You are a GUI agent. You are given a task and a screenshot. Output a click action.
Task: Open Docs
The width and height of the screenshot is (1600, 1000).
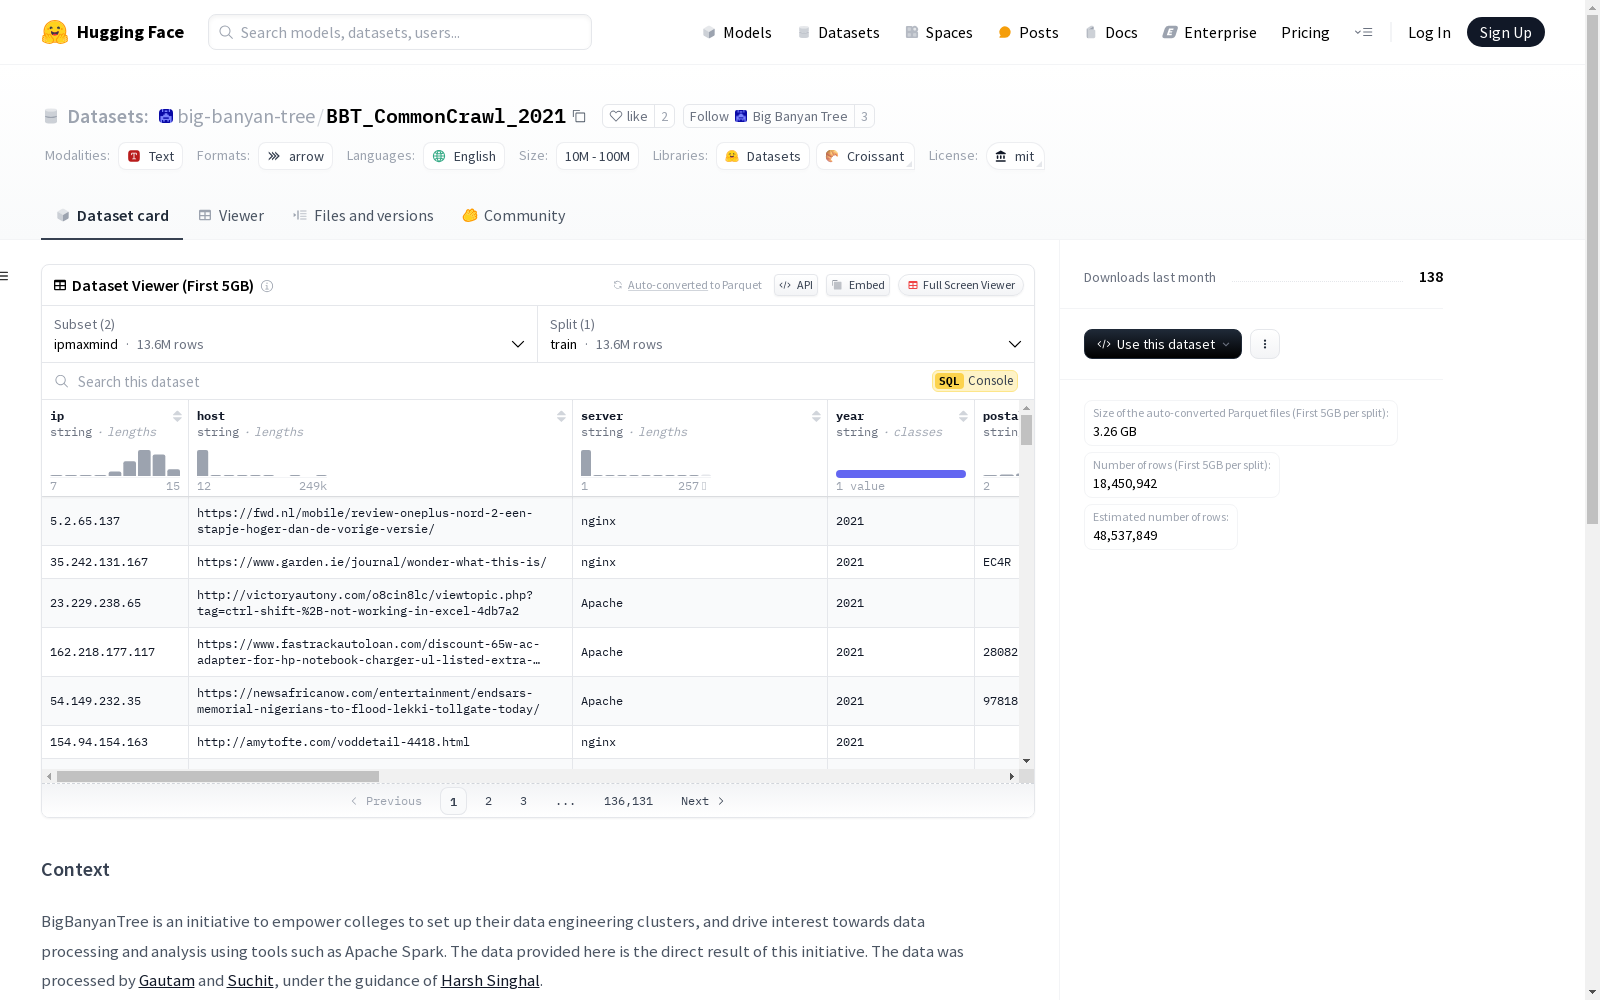[1111, 32]
